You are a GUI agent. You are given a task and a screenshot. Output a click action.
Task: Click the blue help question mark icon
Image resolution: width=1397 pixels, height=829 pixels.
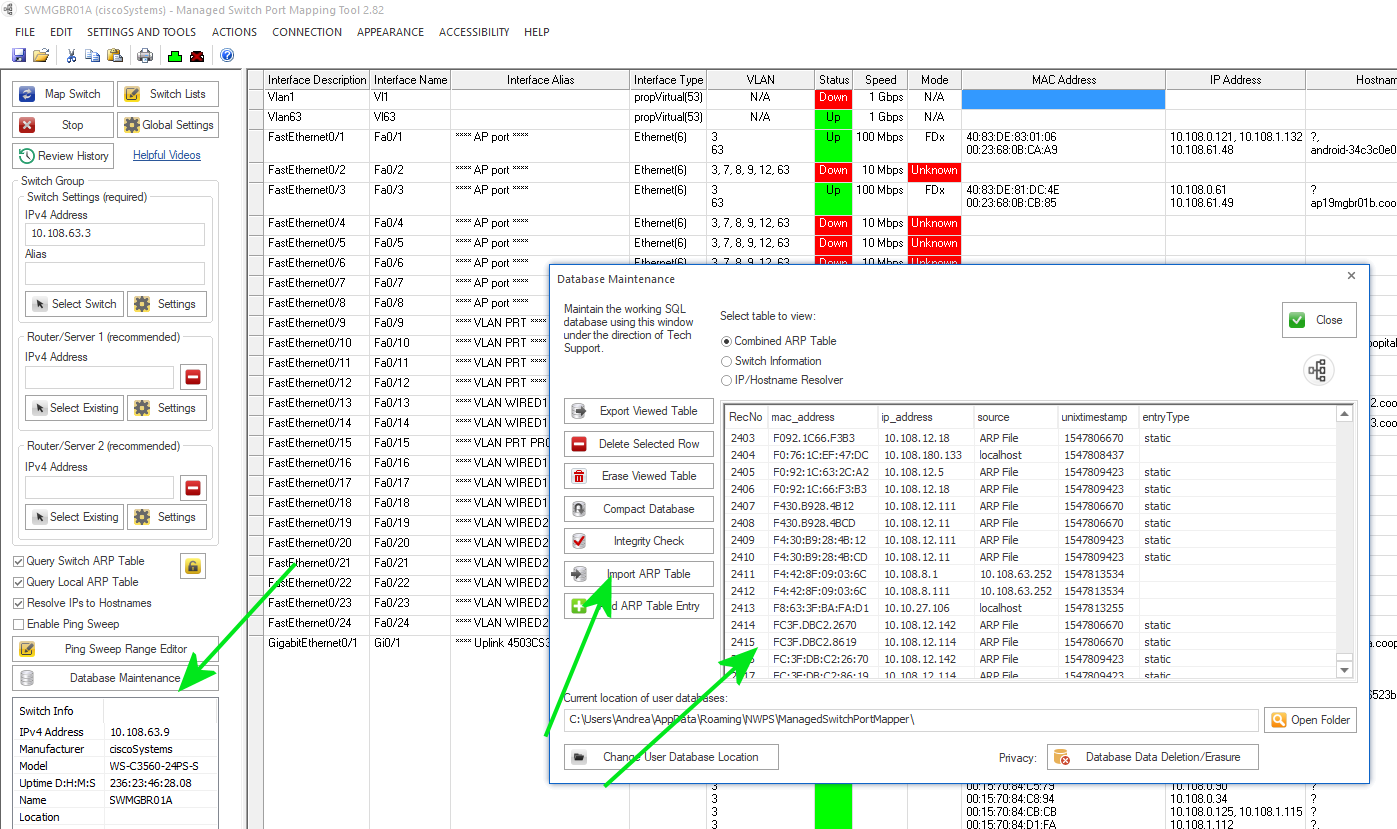click(x=227, y=55)
